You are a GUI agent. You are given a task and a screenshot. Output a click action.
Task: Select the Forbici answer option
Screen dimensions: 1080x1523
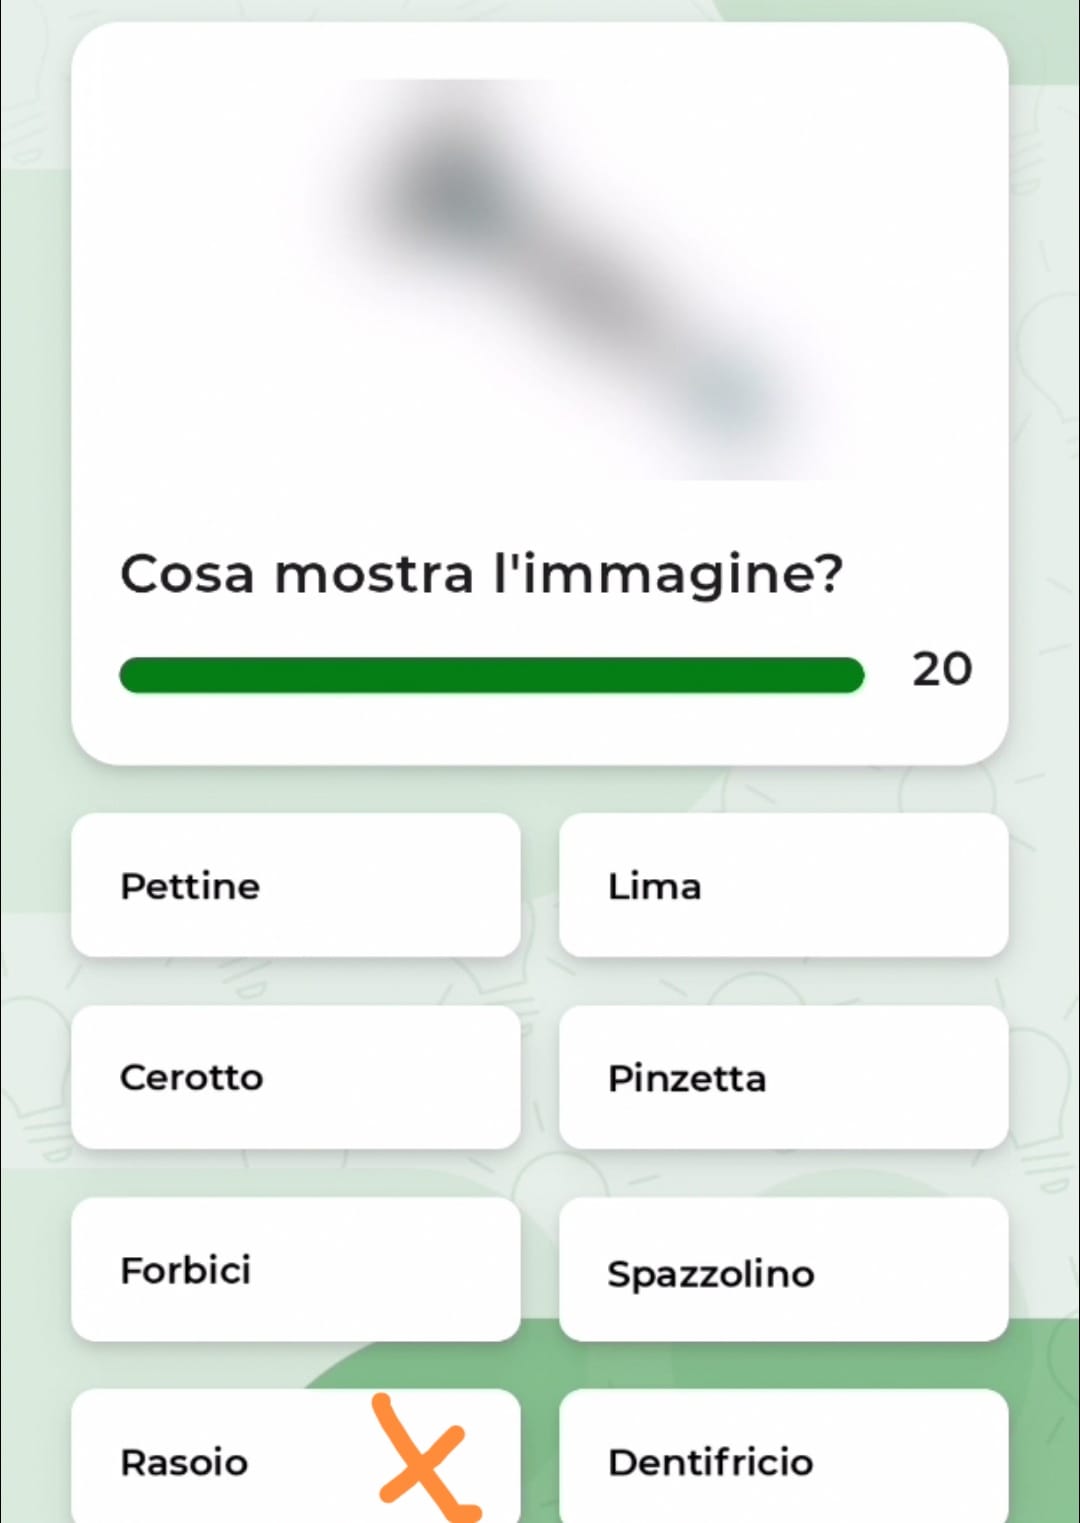pyautogui.click(x=295, y=1269)
